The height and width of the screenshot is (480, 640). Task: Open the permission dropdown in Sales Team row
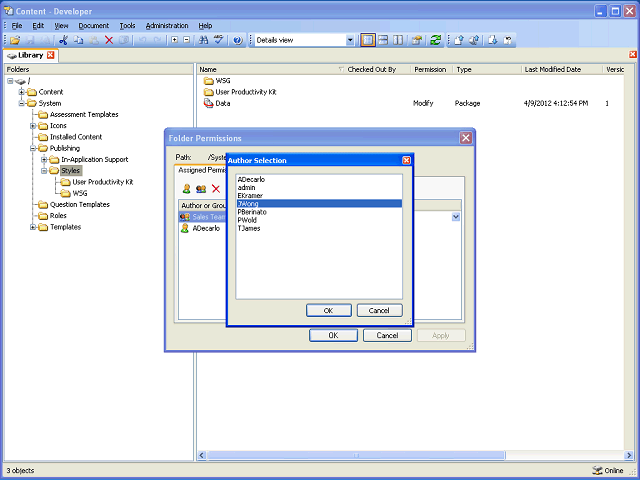[456, 217]
